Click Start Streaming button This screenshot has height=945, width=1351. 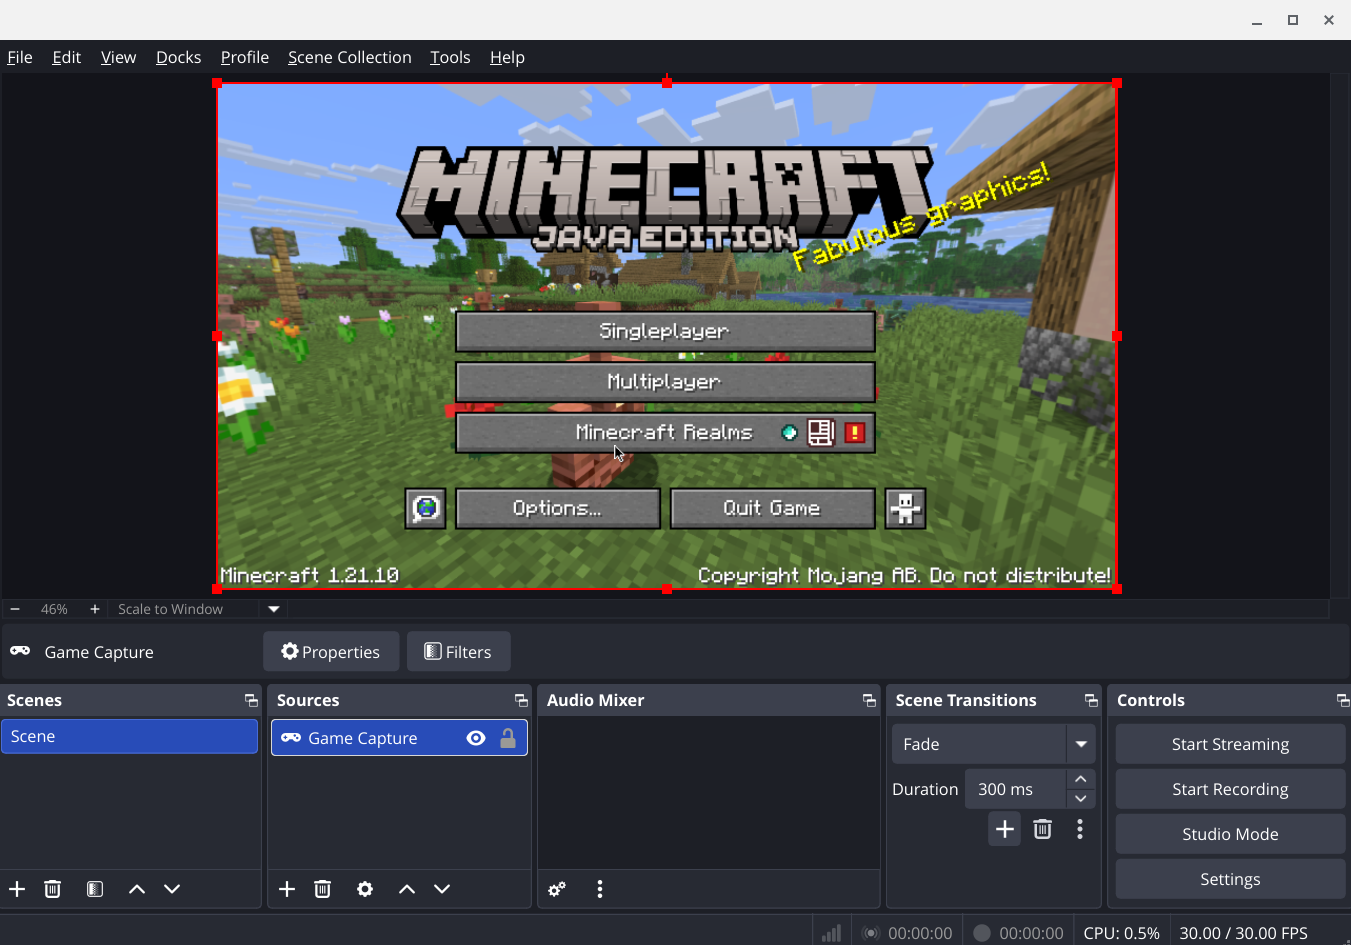point(1230,744)
